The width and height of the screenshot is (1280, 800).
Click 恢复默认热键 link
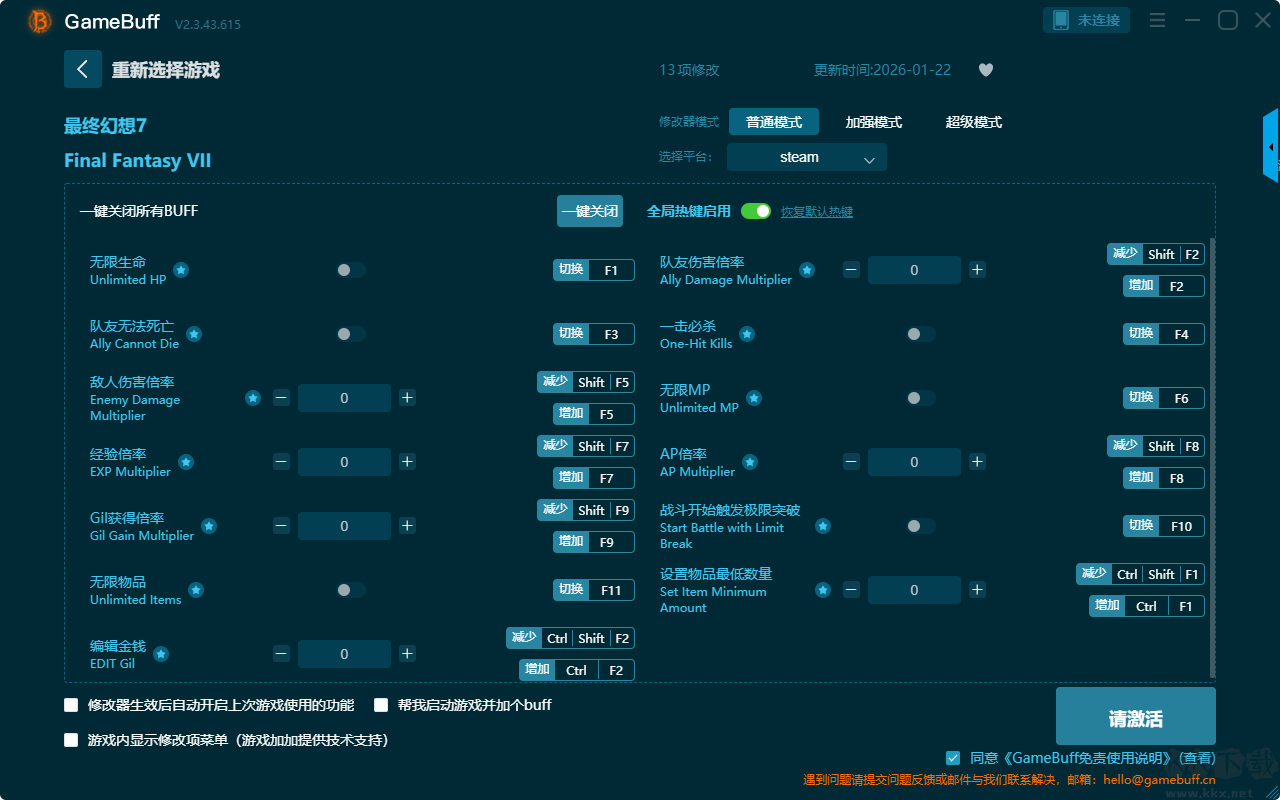[x=817, y=212]
